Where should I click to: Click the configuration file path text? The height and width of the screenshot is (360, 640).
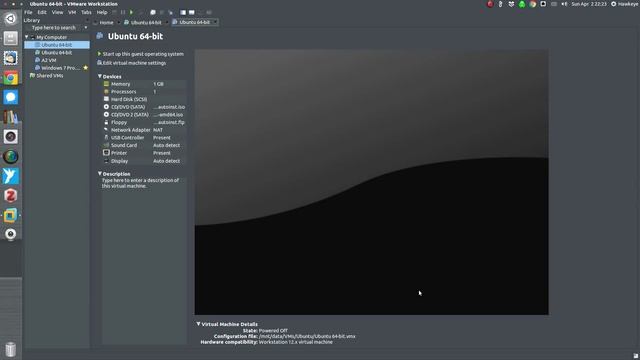coord(307,336)
